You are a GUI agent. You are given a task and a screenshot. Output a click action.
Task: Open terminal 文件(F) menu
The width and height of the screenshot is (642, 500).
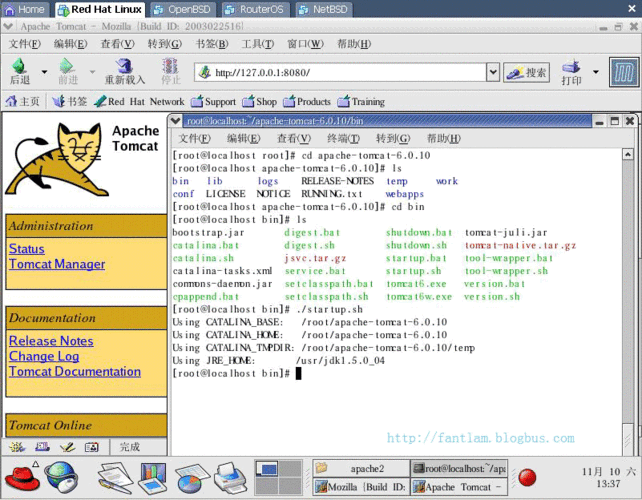[194, 138]
